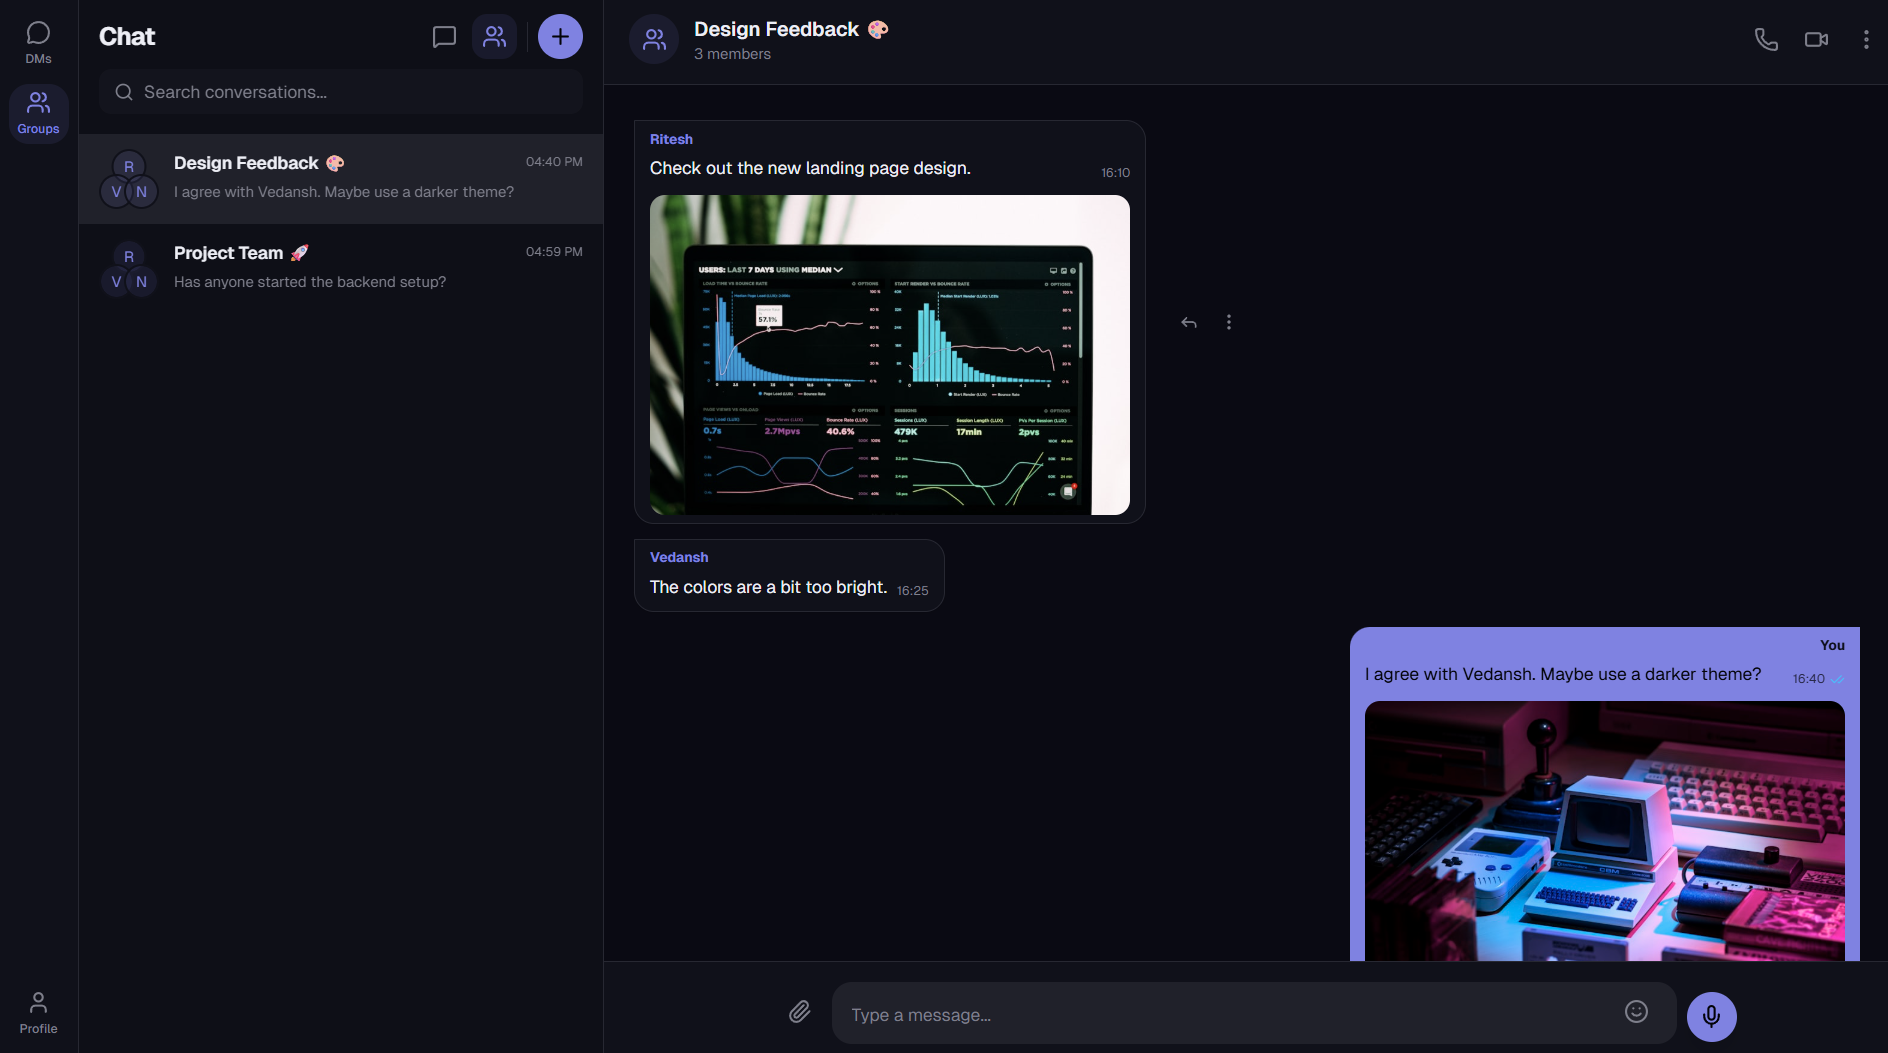Open message options for Ritesh's message
The image size is (1888, 1053).
pyautogui.click(x=1229, y=322)
